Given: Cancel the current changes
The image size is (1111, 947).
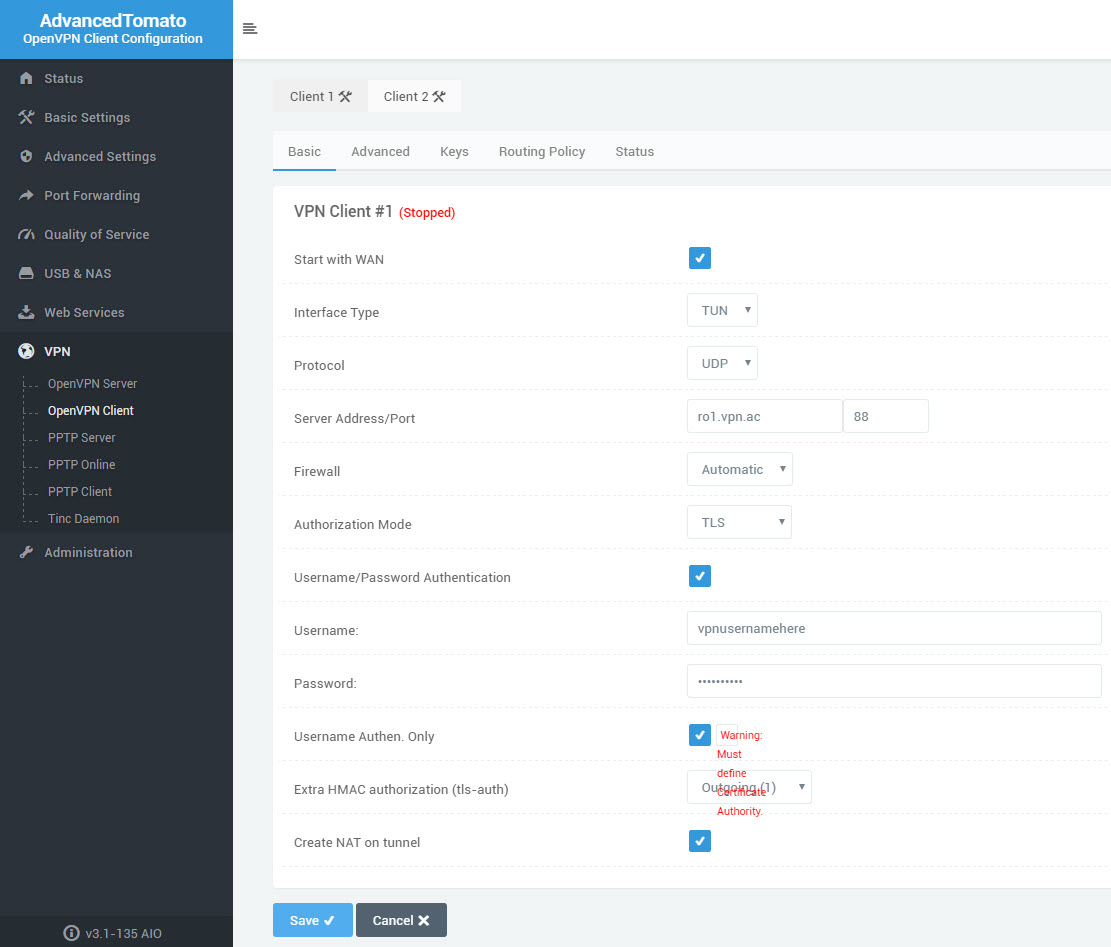Looking at the screenshot, I should pos(401,919).
